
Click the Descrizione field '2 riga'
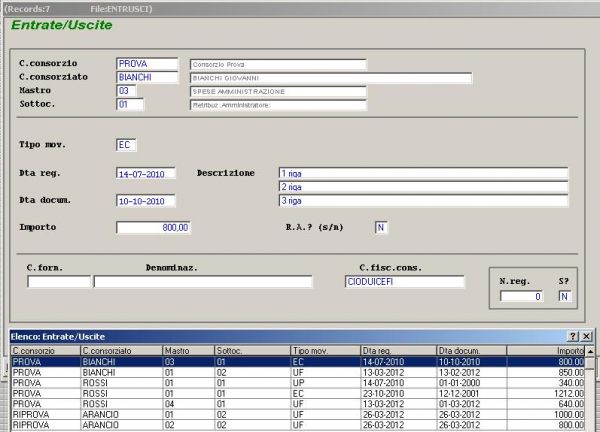click(424, 187)
